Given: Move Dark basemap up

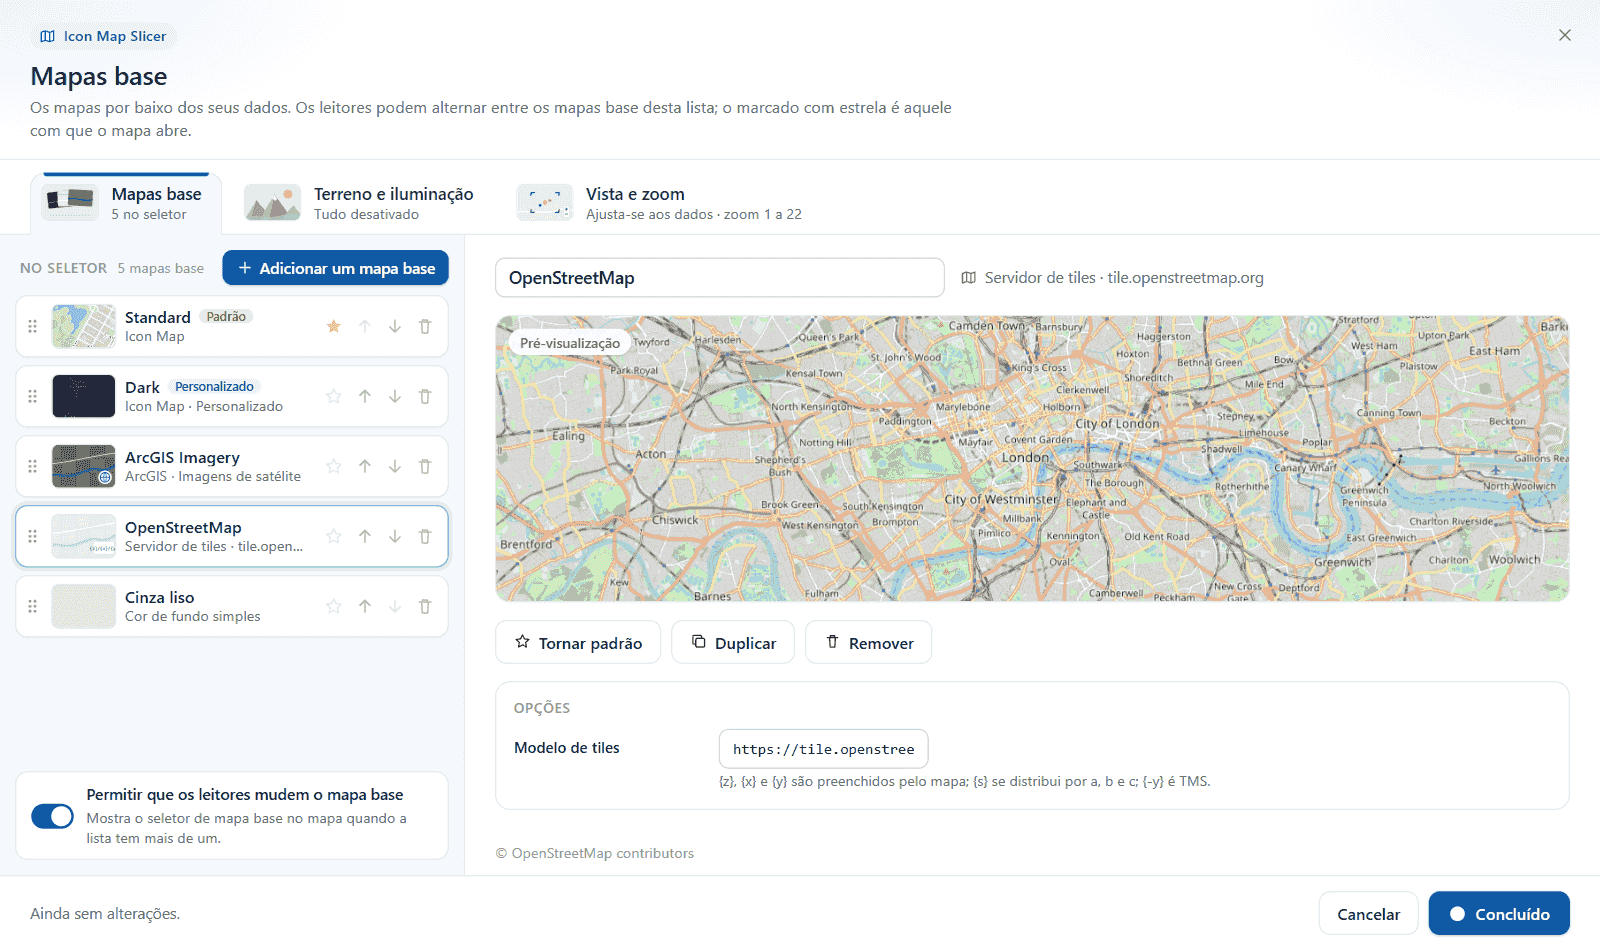Looking at the screenshot, I should (x=365, y=396).
